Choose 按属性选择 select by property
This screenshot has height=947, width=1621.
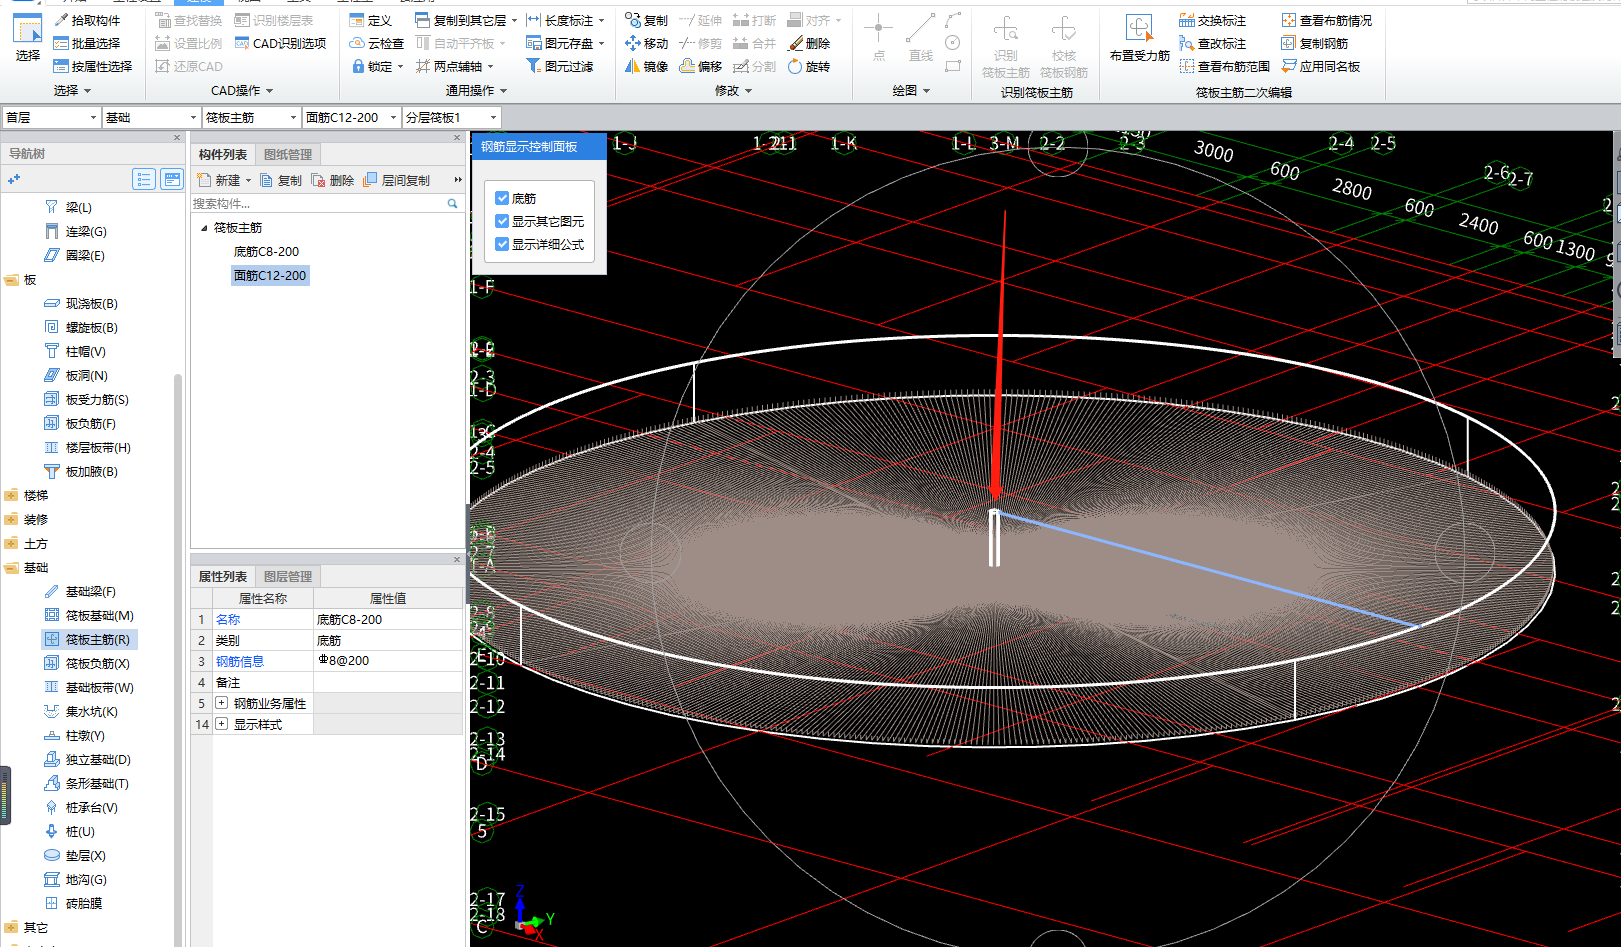(93, 66)
